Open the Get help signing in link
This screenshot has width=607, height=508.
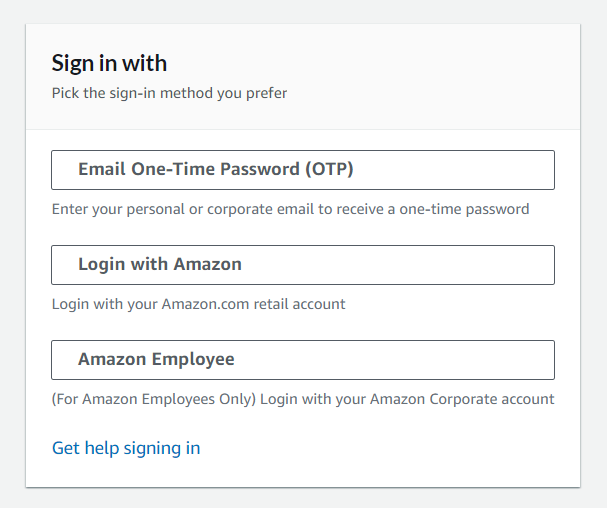(x=126, y=448)
